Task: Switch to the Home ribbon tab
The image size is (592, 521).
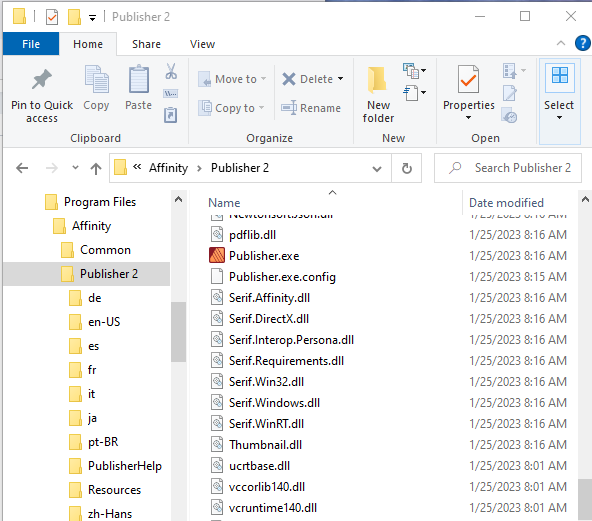Action: pyautogui.click(x=88, y=44)
